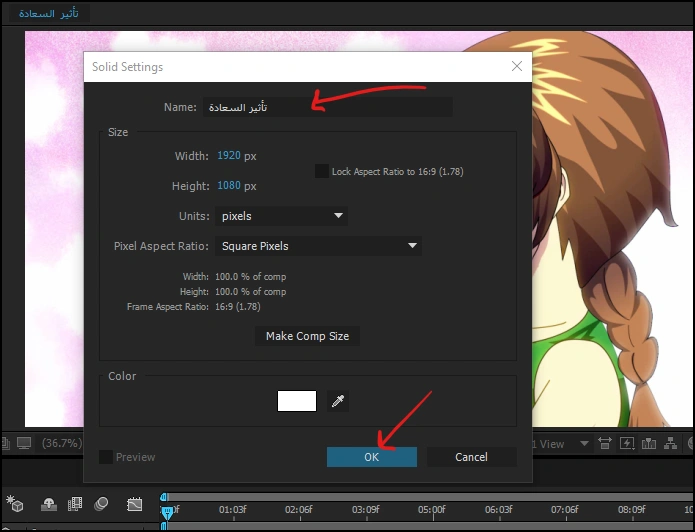
Task: Click the Fast Previews lightning icon
Action: 627,443
